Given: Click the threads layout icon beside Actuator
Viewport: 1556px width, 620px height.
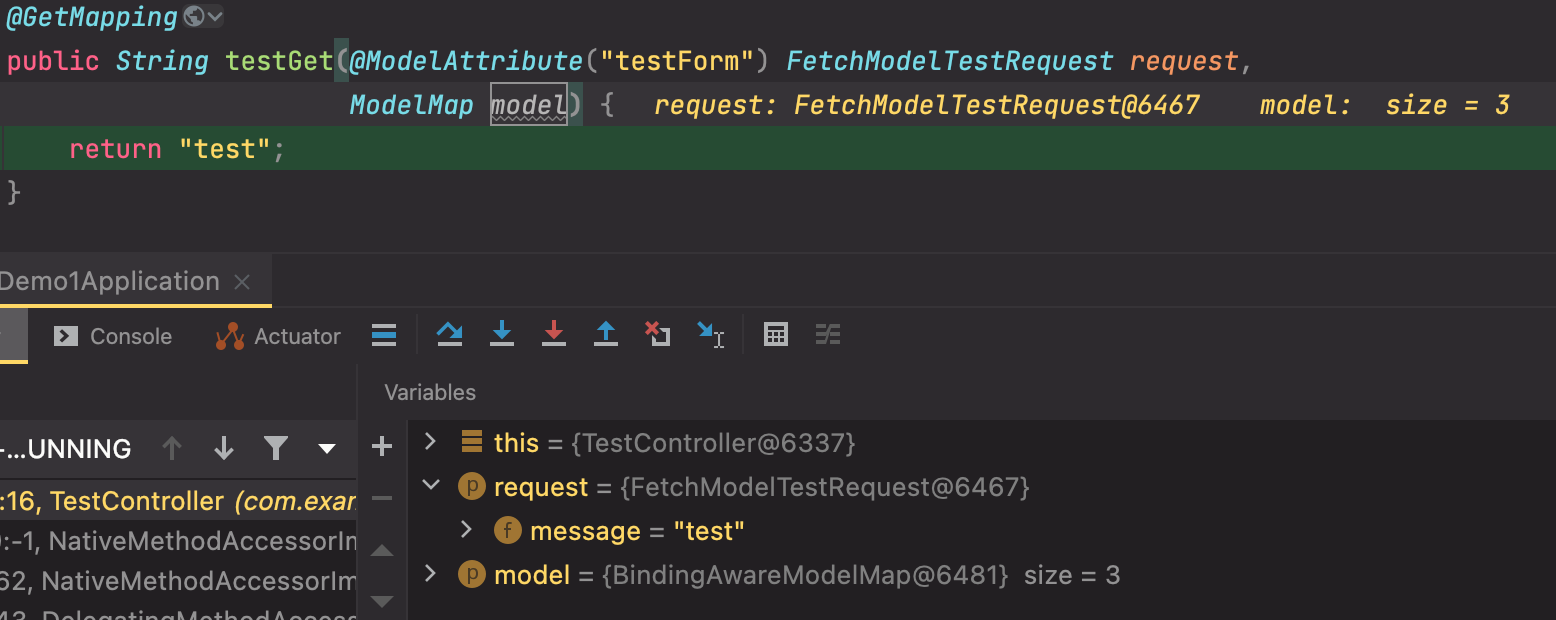Looking at the screenshot, I should [384, 336].
